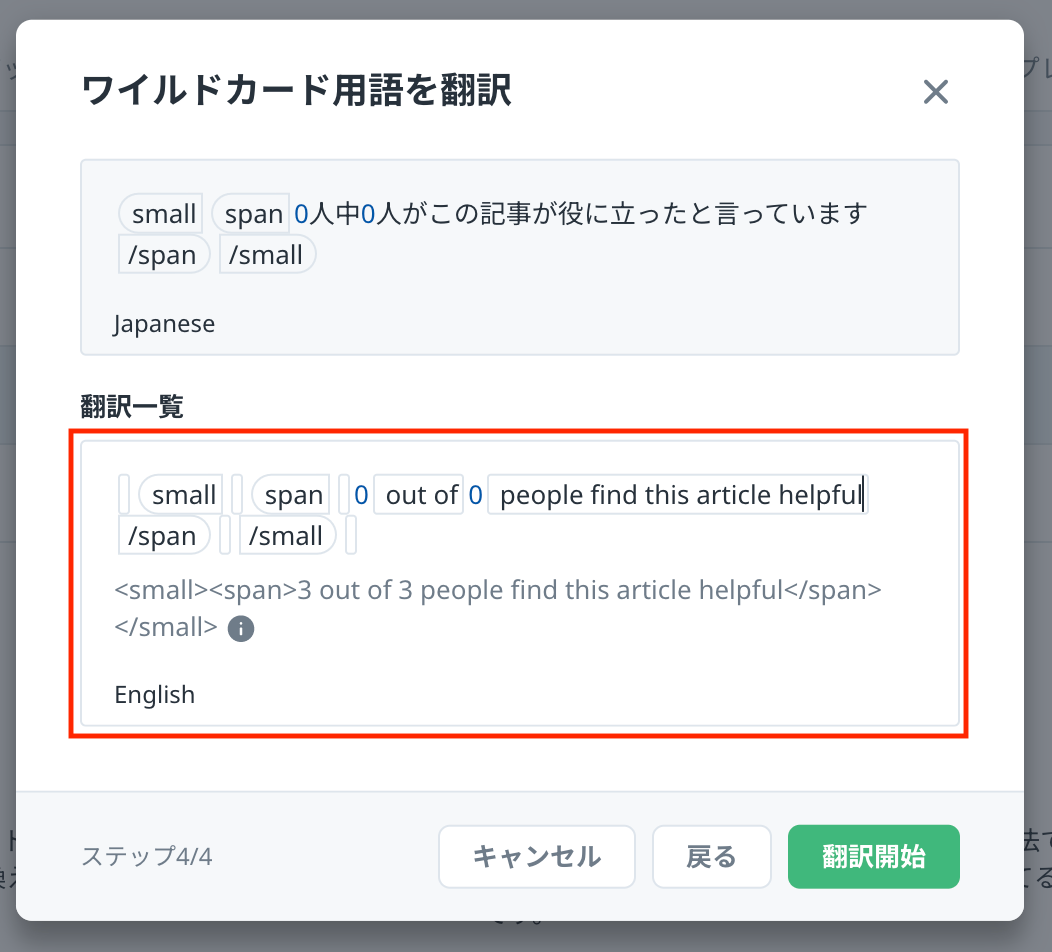This screenshot has width=1052, height=952.
Task: Click the second 0 placeholder after "out of"
Action: (x=475, y=495)
